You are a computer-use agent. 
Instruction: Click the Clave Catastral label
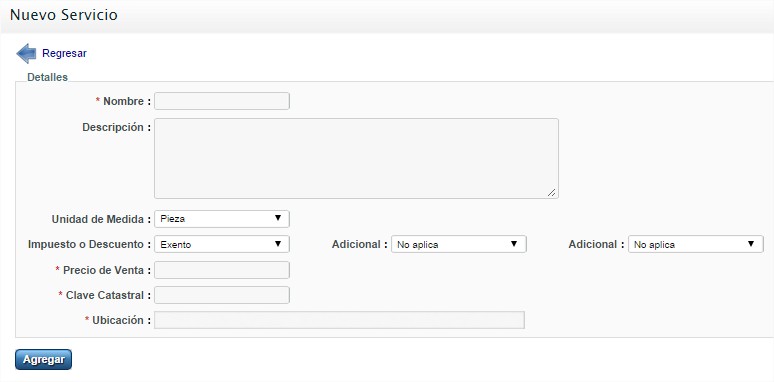[105, 295]
